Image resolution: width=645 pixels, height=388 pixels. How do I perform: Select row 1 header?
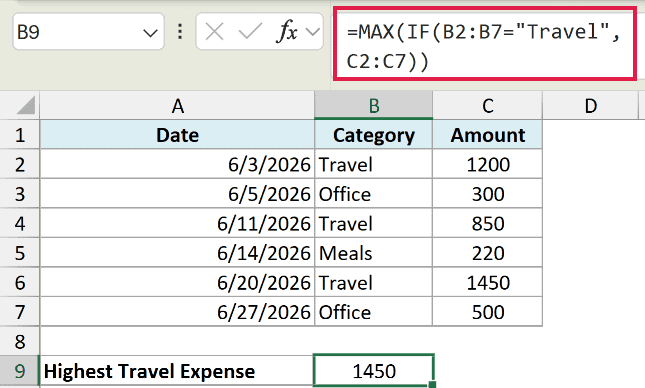20,135
